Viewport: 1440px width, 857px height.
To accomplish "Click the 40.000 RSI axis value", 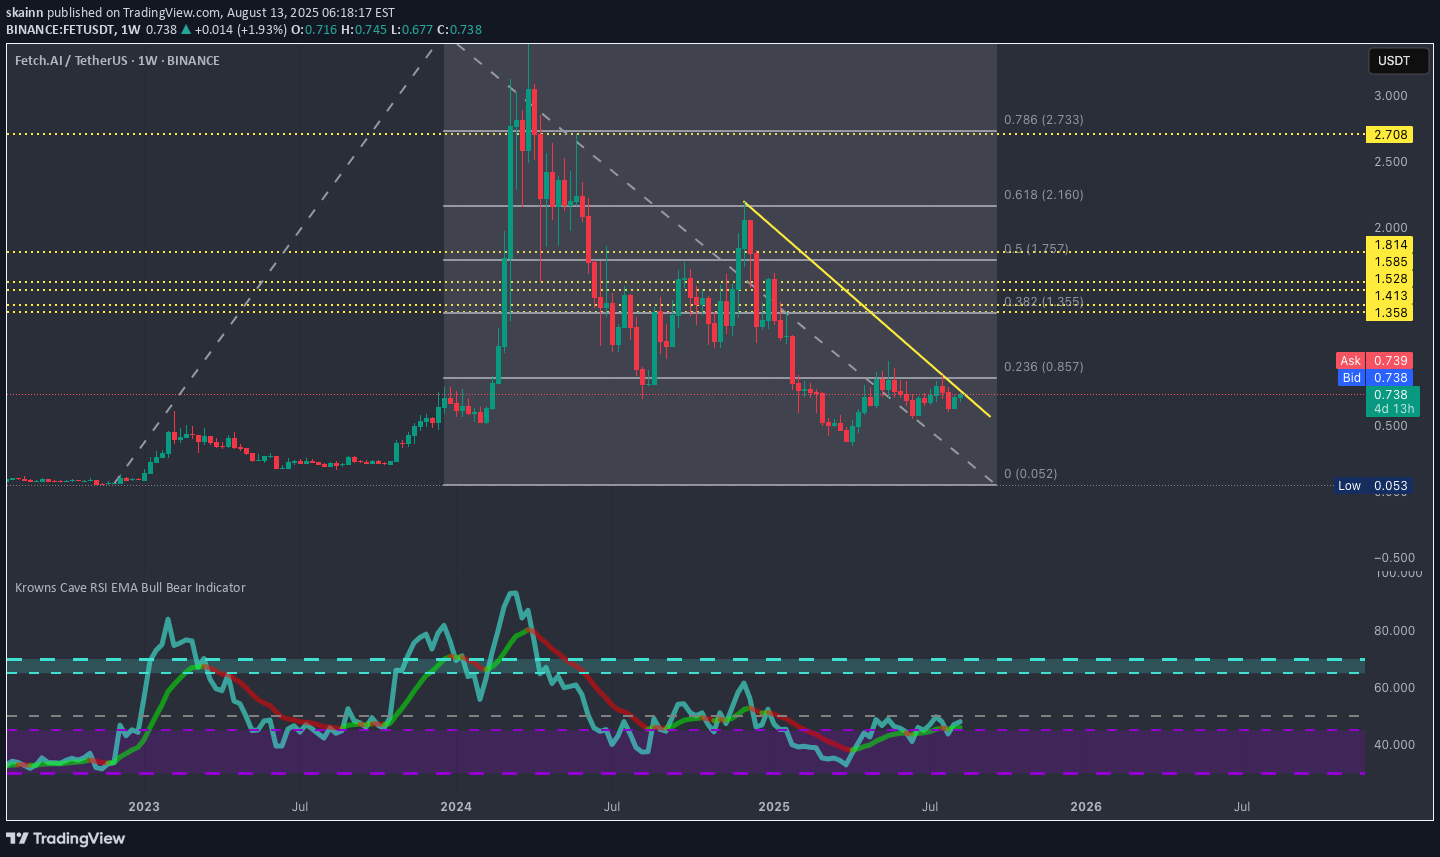I will (x=1394, y=745).
